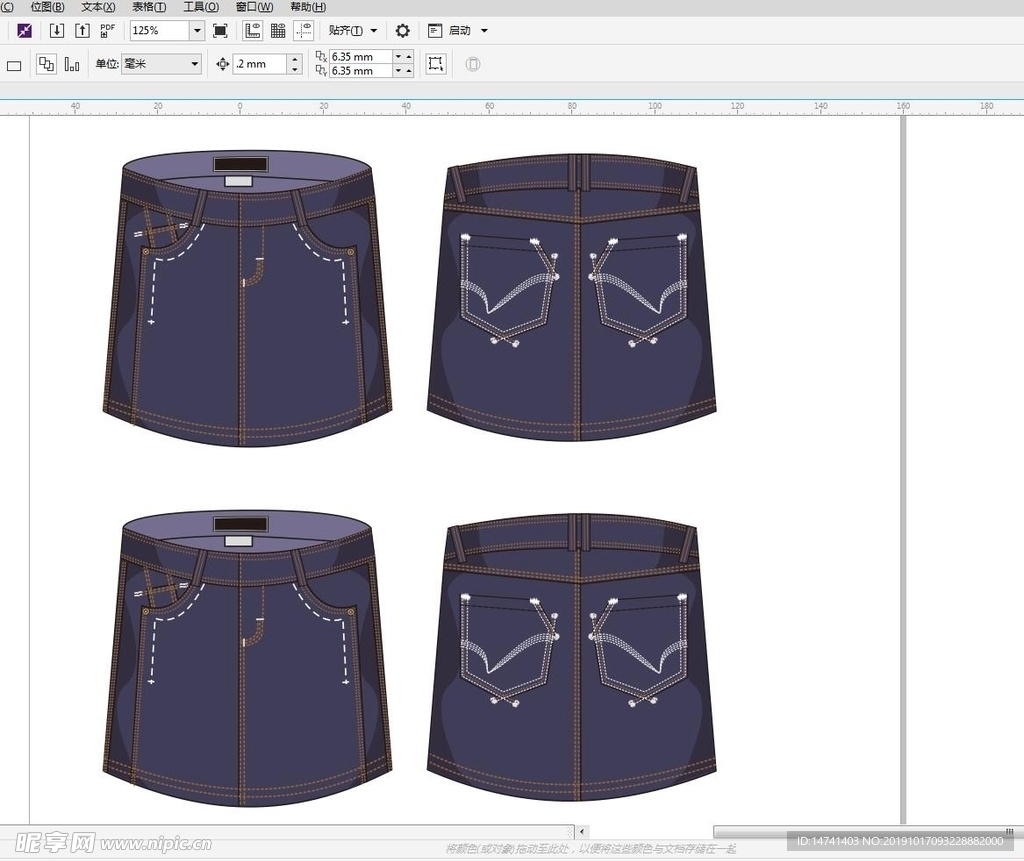Toggle the treat as filled button
Image resolution: width=1024 pixels, height=861 pixels.
(x=436, y=64)
